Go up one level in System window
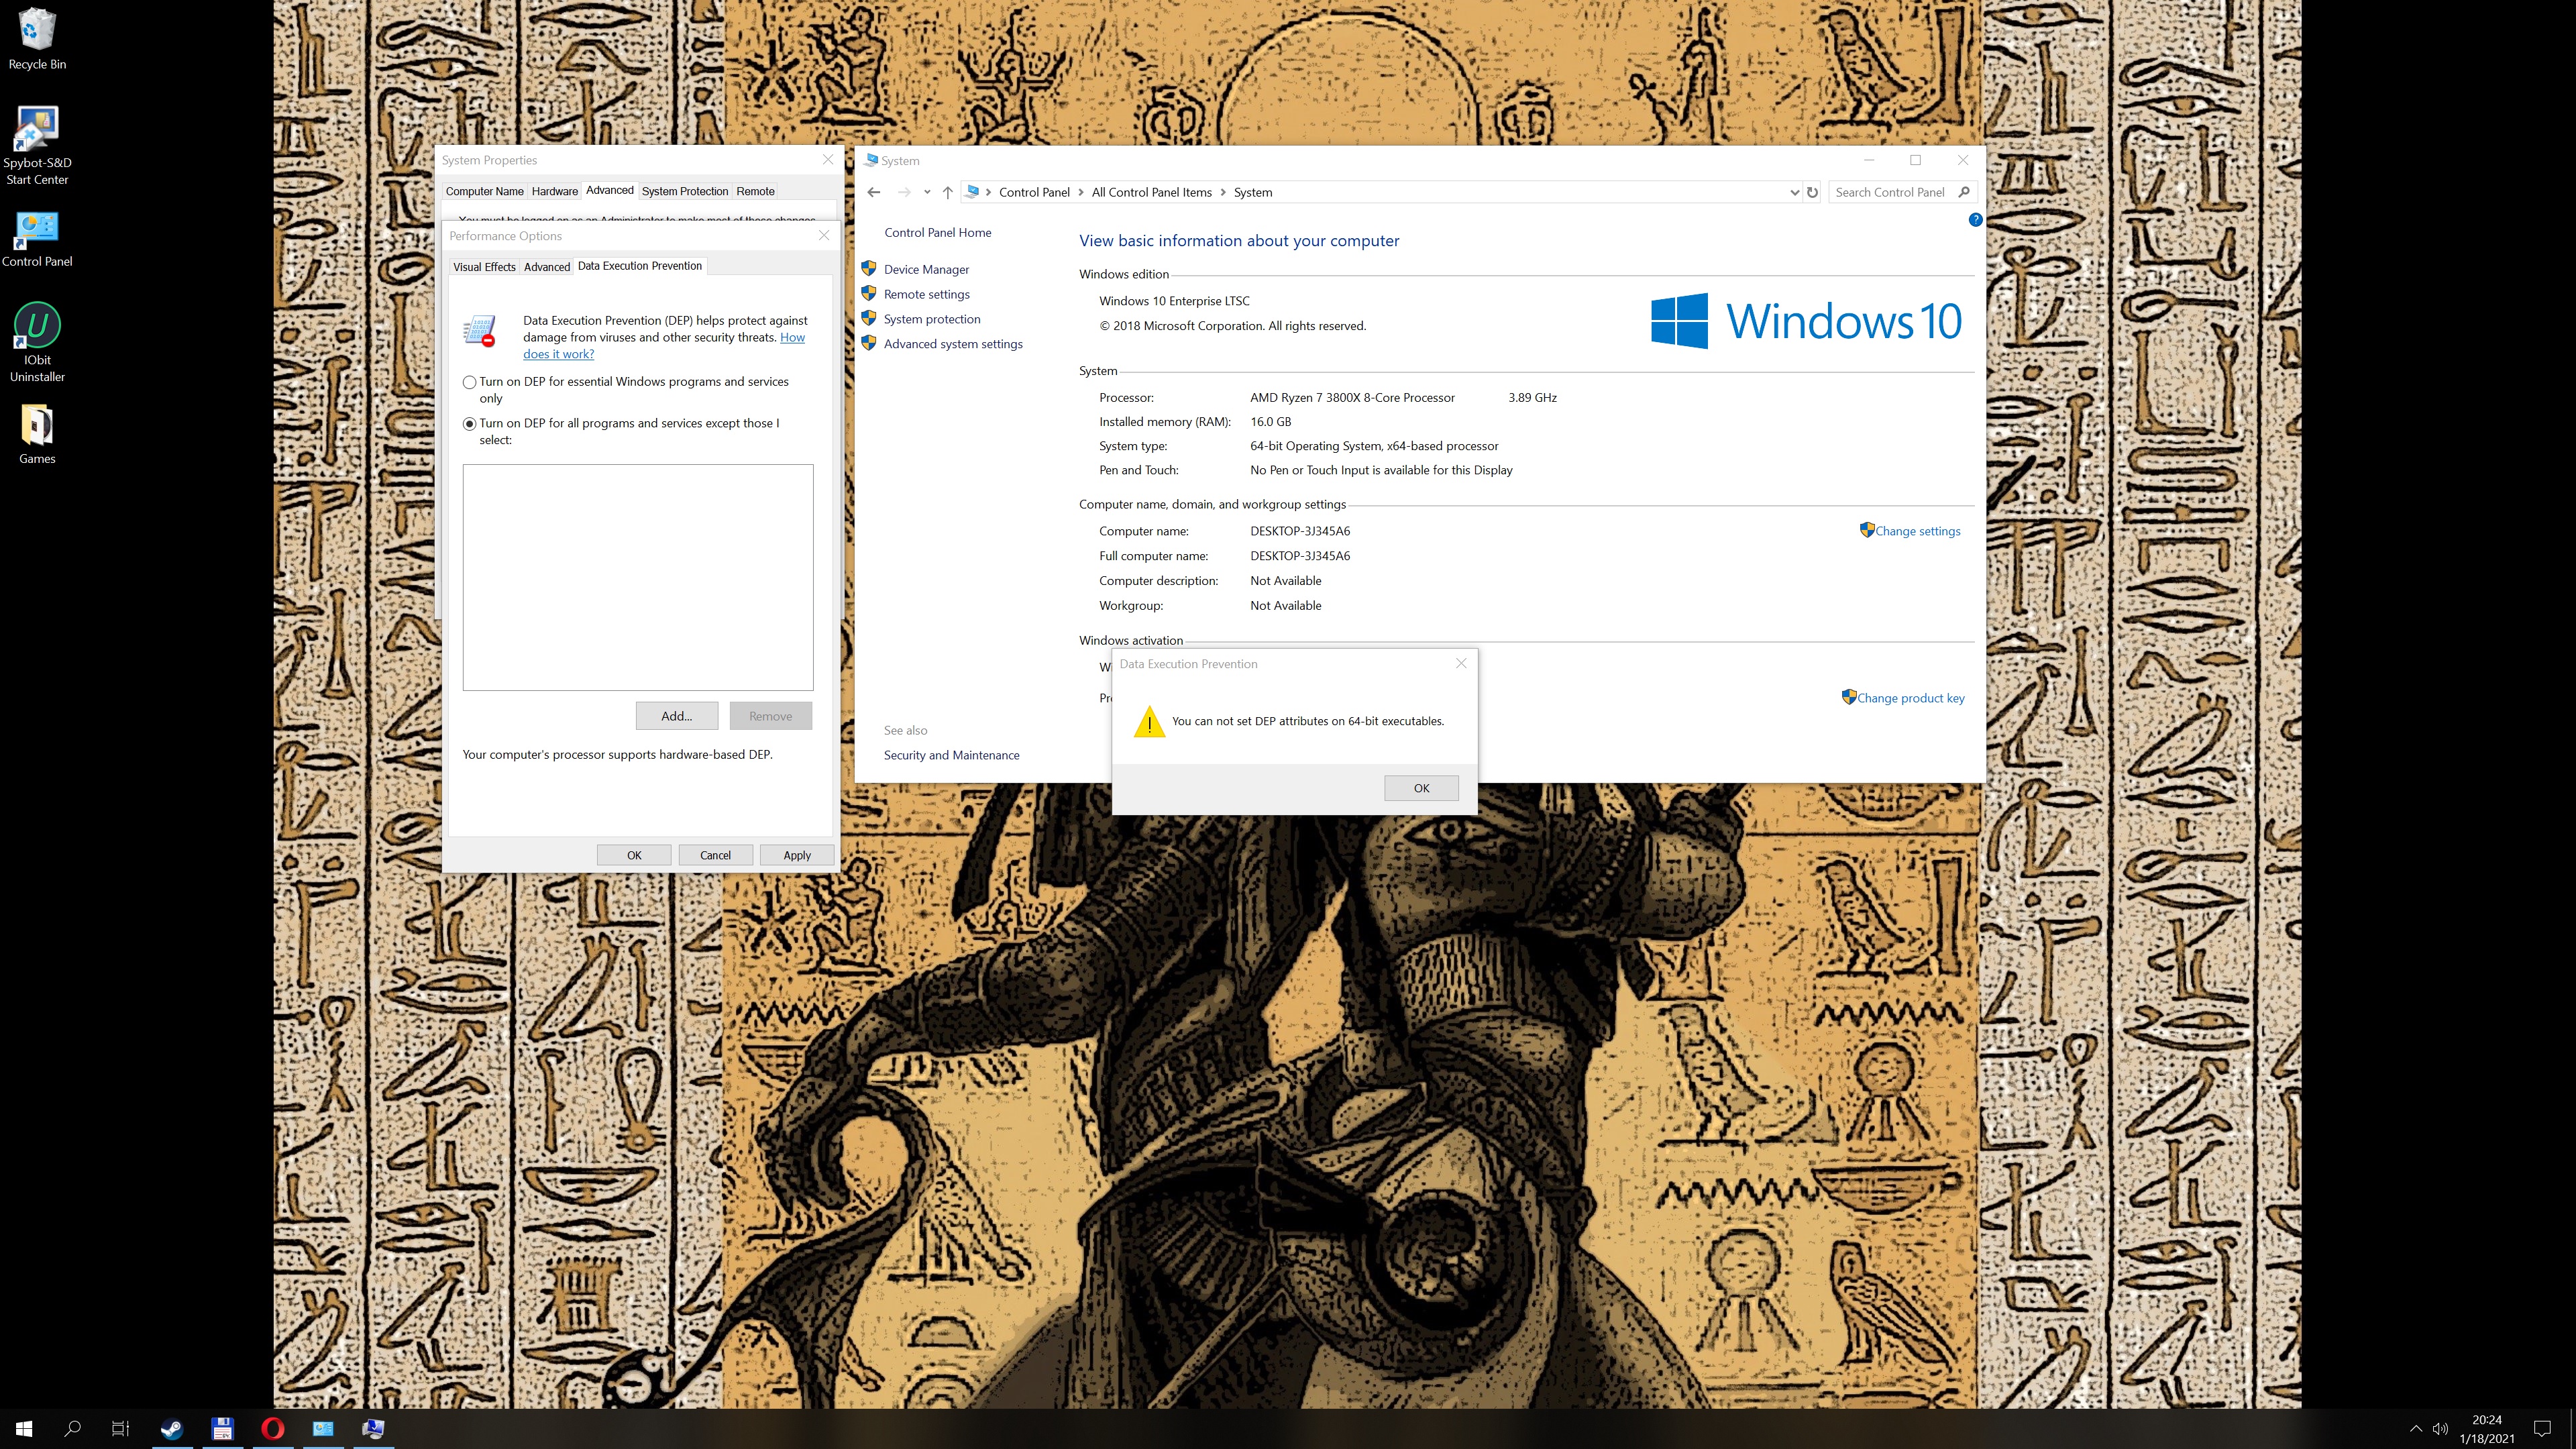The height and width of the screenshot is (1449, 2576). [947, 192]
